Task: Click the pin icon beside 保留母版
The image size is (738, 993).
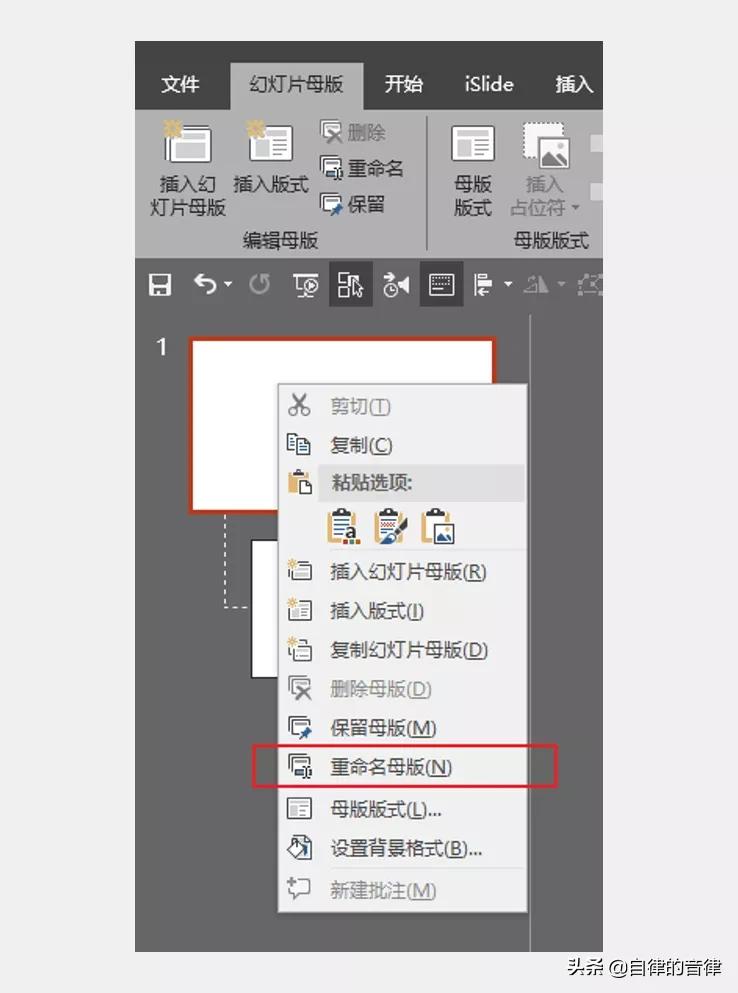Action: [299, 727]
